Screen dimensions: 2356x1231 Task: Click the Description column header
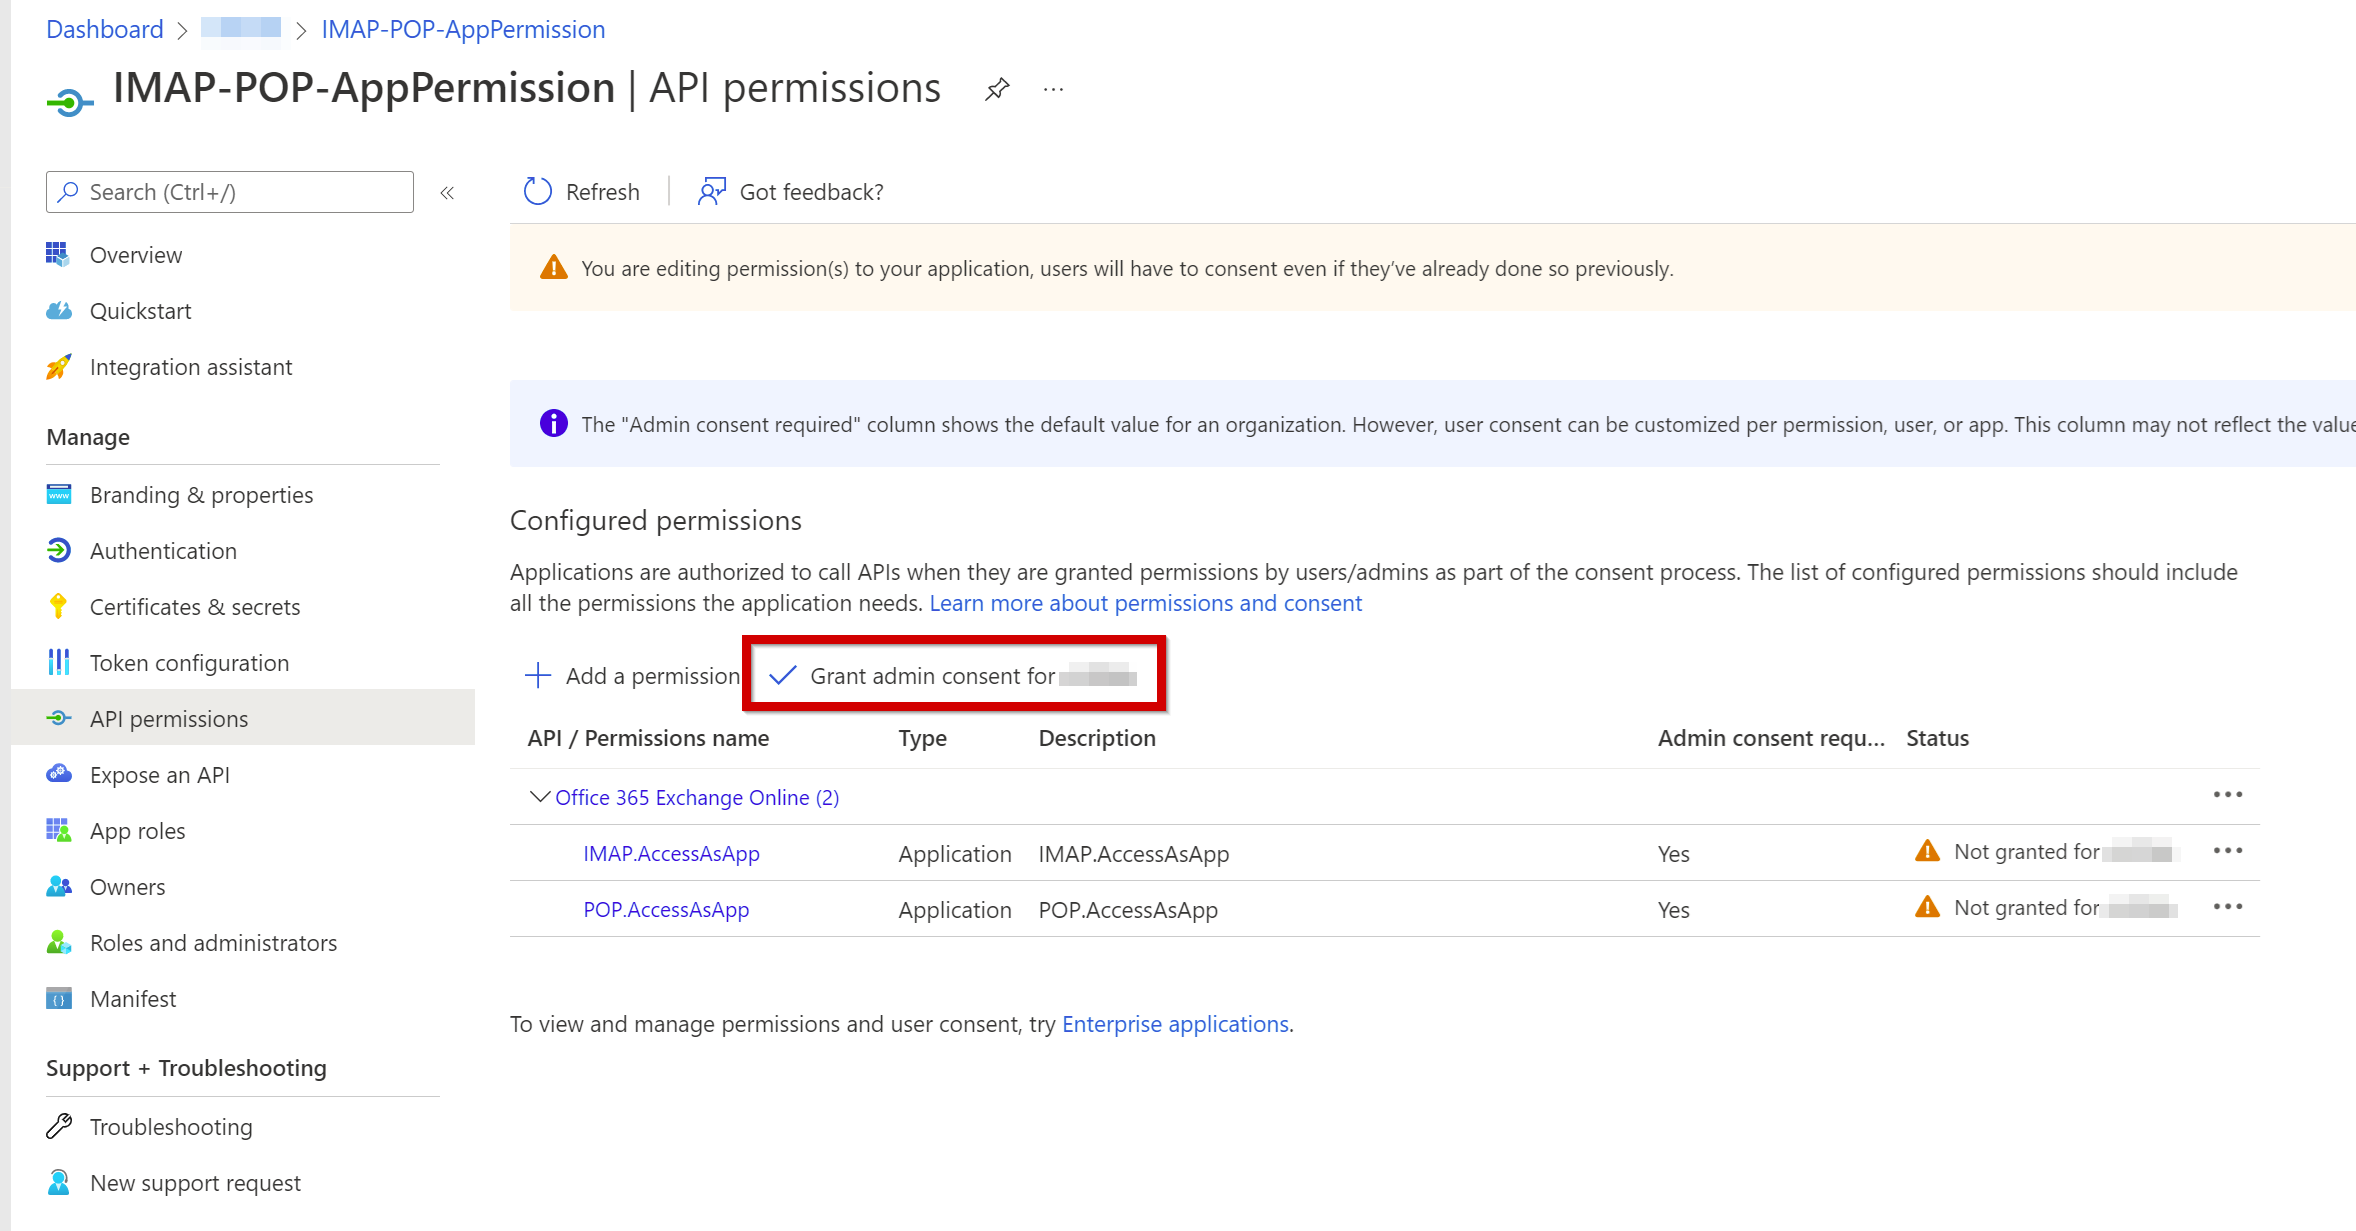1097,738
